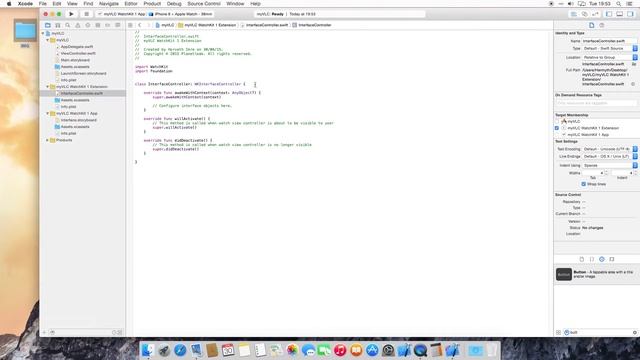
Task: Stop the running build
Action: pos(86,14)
